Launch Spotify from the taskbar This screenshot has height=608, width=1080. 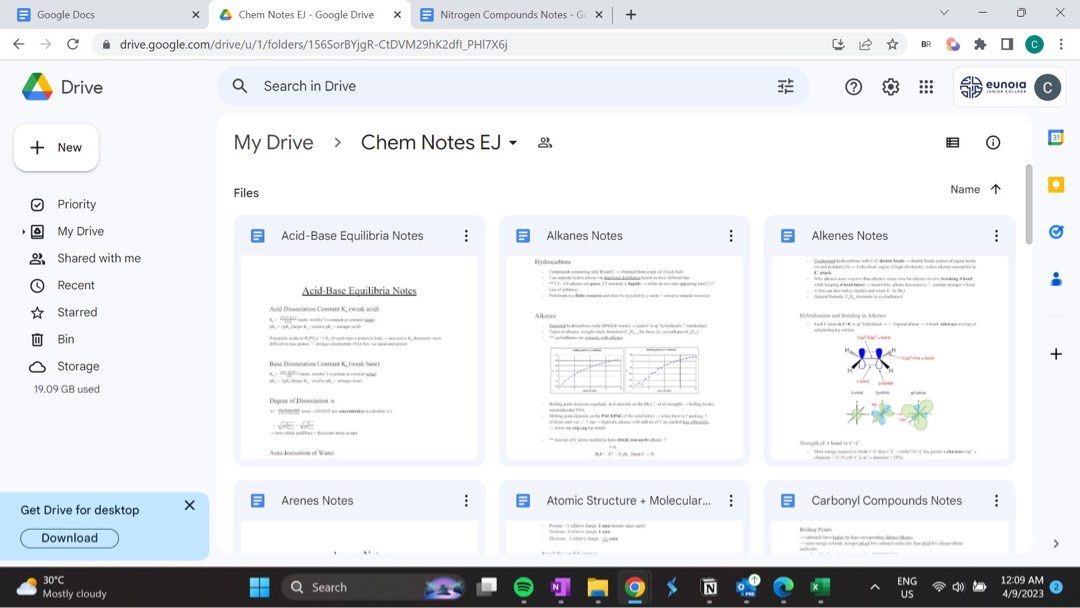pos(524,587)
